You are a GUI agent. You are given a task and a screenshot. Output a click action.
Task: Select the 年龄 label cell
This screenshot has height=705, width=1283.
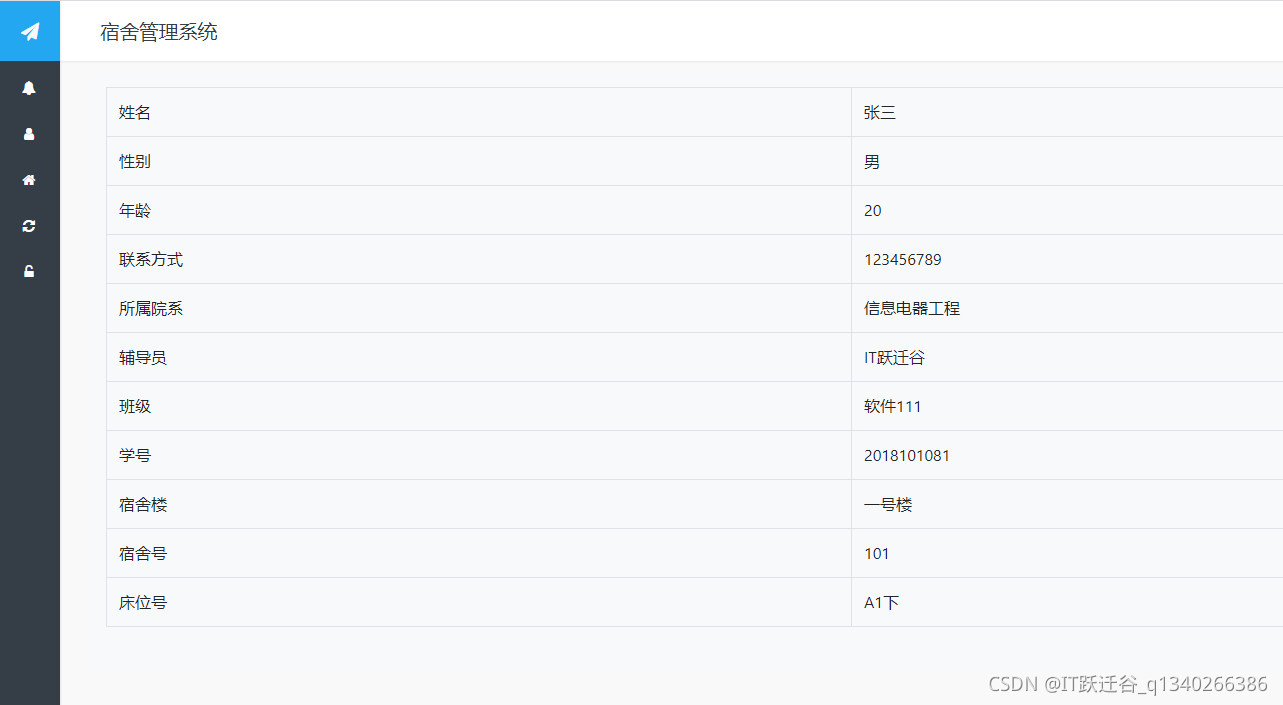(x=479, y=210)
